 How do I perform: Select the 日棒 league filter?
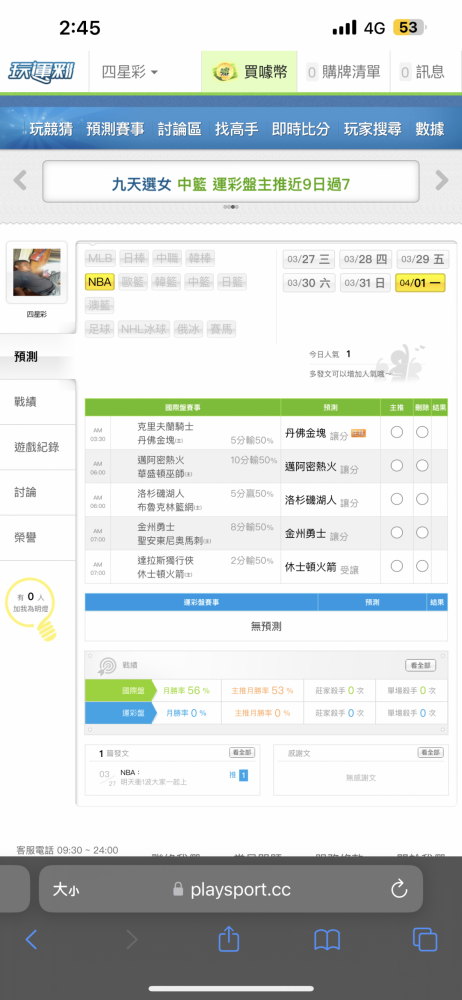tap(133, 258)
